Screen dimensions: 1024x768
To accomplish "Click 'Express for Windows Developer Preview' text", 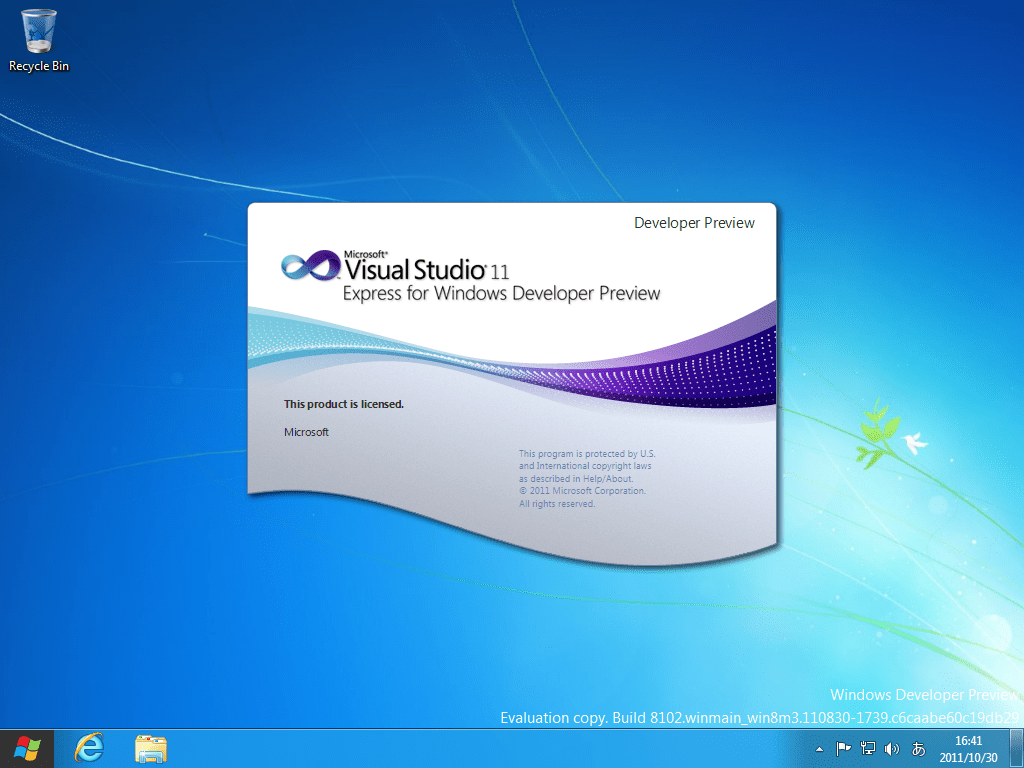I will point(502,293).
